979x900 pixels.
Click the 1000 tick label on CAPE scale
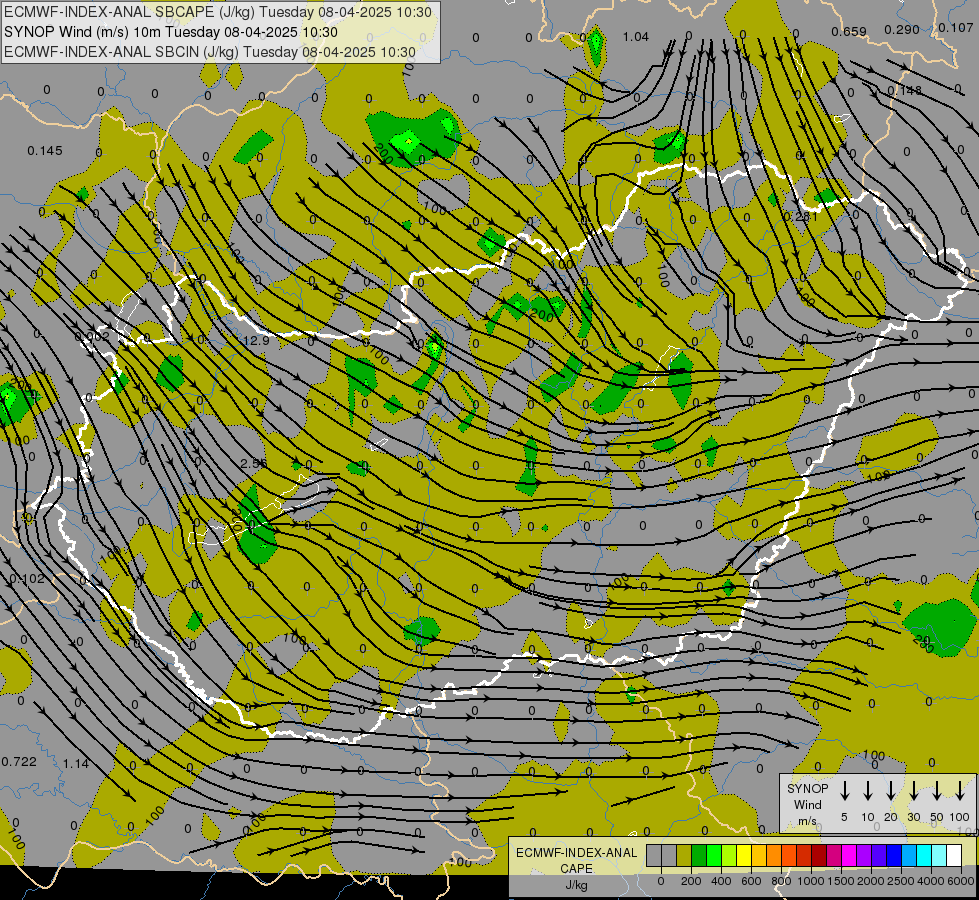coord(811,881)
